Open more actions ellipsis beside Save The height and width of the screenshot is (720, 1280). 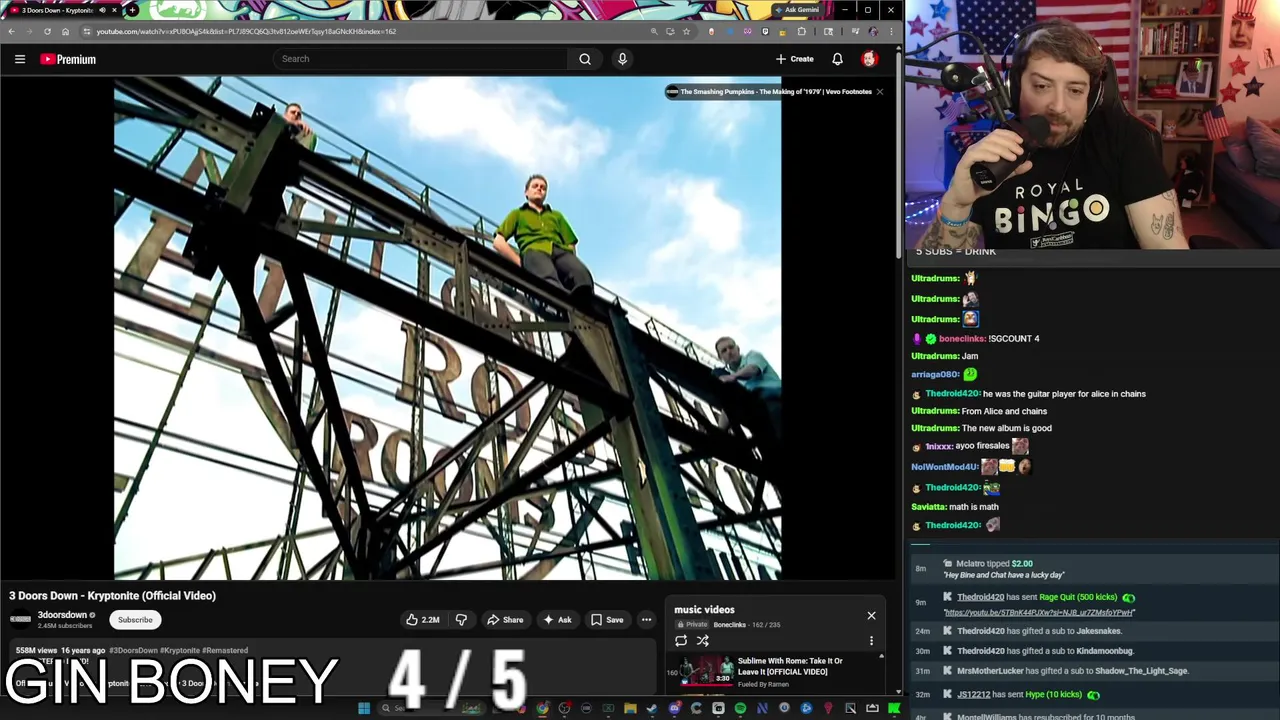click(x=646, y=620)
